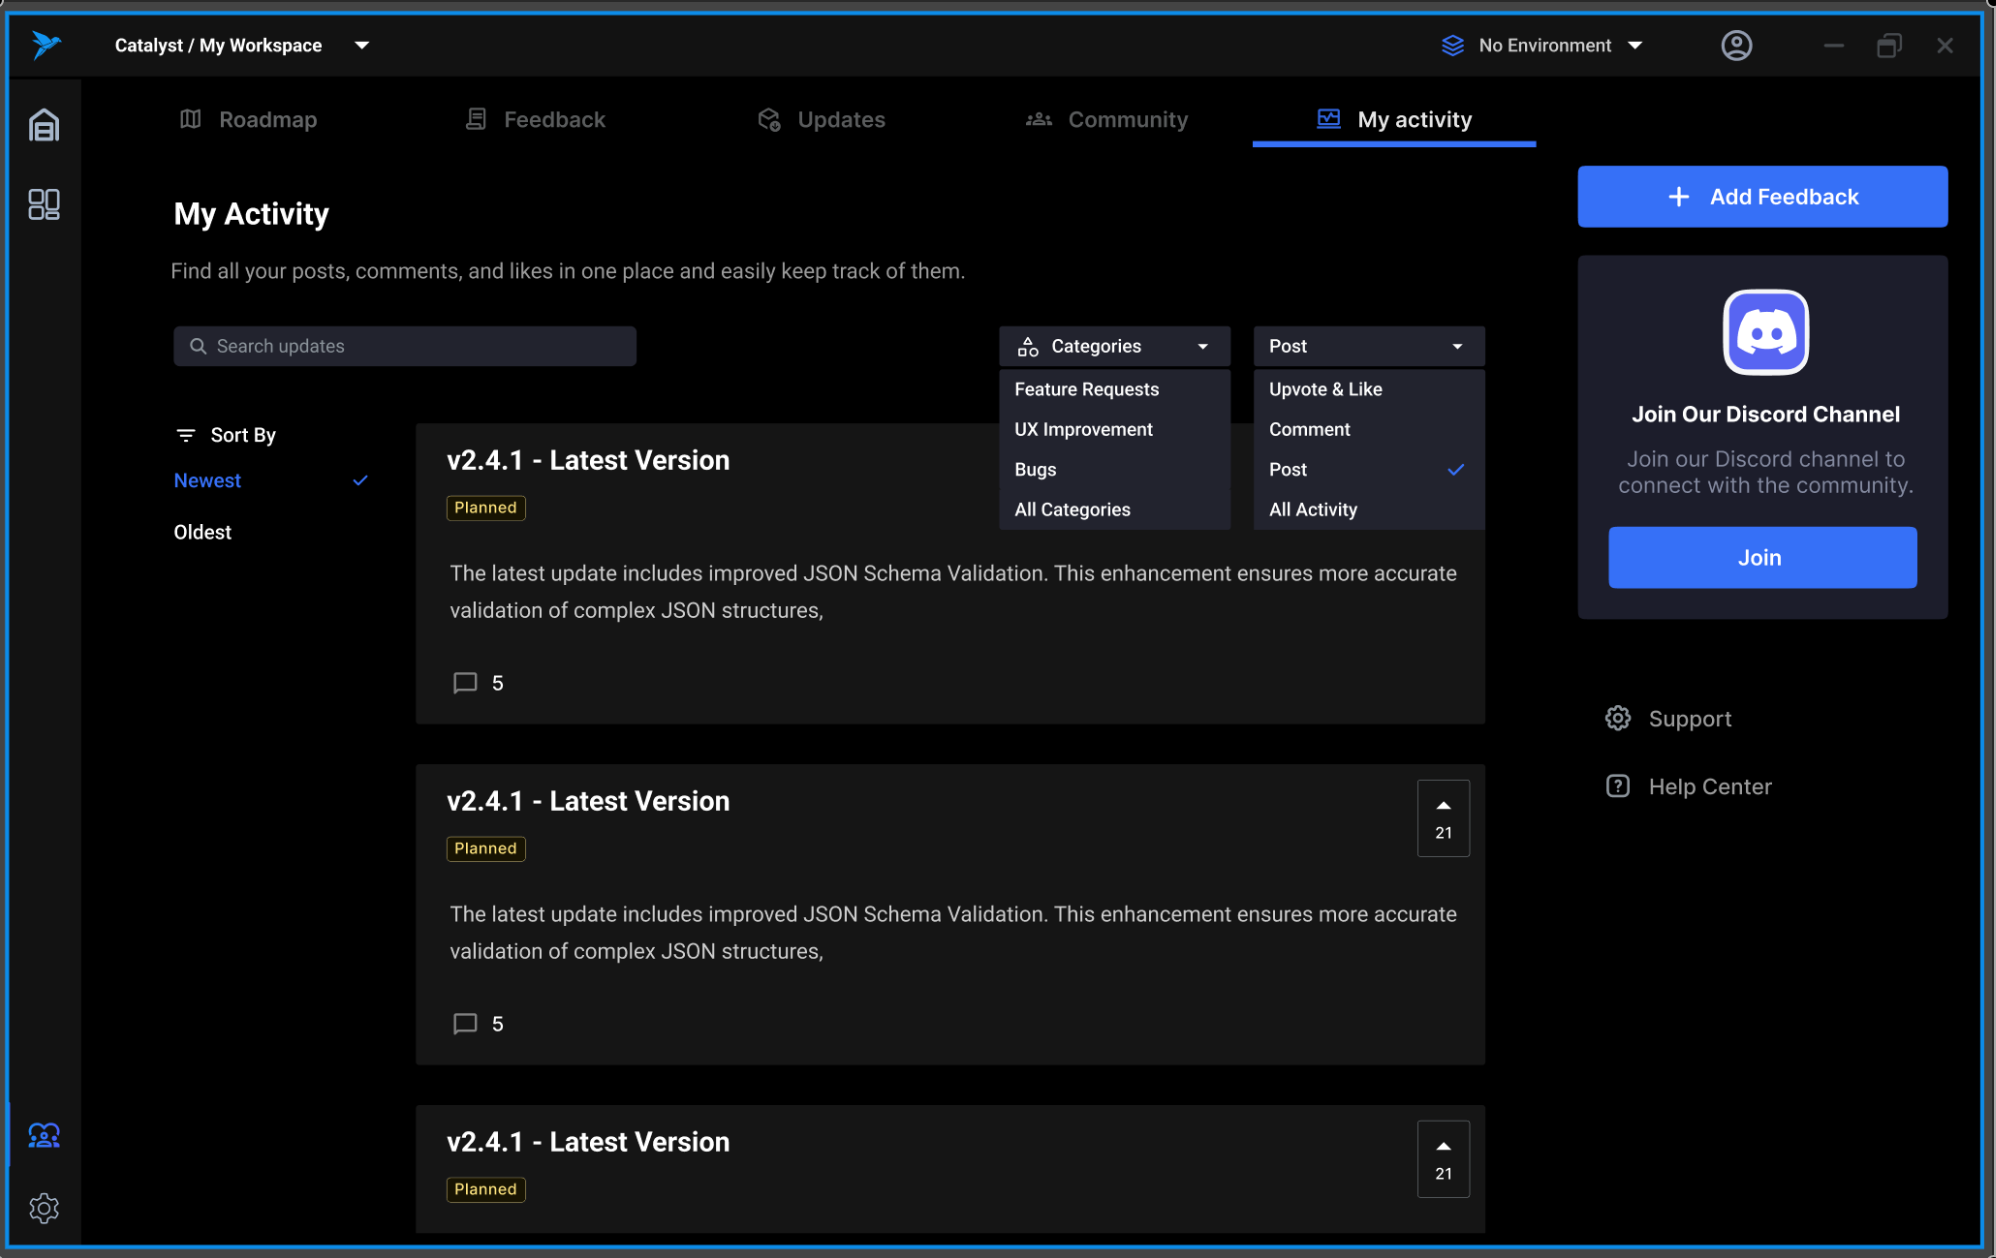Click the Help Center icon

[x=1616, y=786]
